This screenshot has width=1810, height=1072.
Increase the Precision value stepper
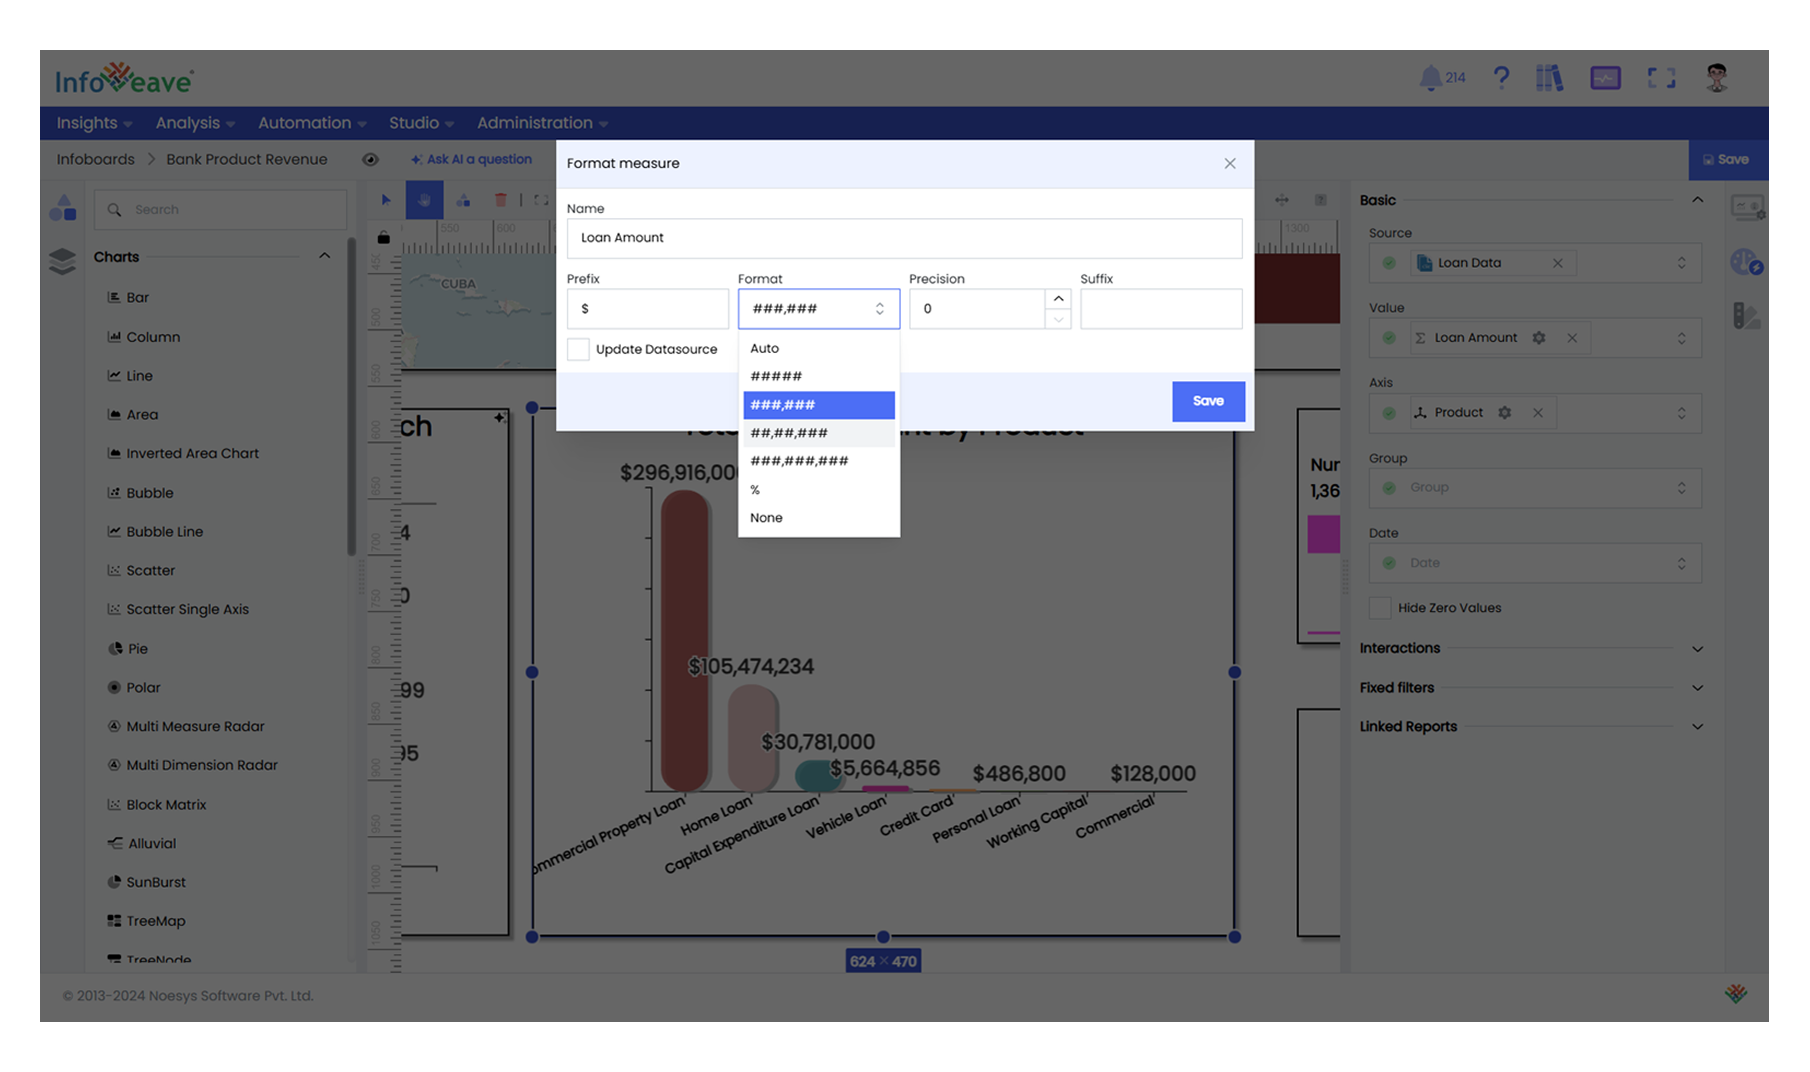click(x=1058, y=299)
